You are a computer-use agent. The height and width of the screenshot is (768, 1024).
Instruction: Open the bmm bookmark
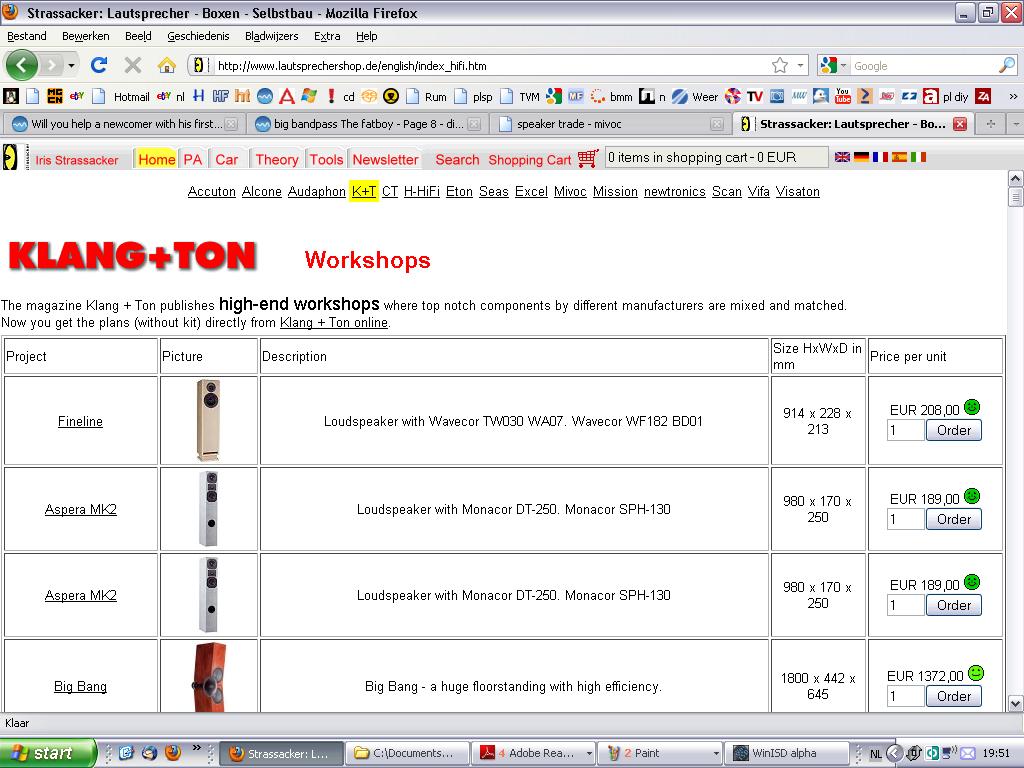[612, 97]
